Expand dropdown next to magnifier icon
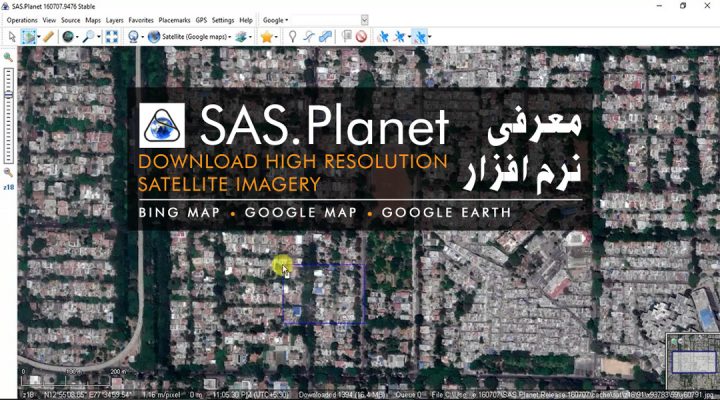 [x=98, y=37]
